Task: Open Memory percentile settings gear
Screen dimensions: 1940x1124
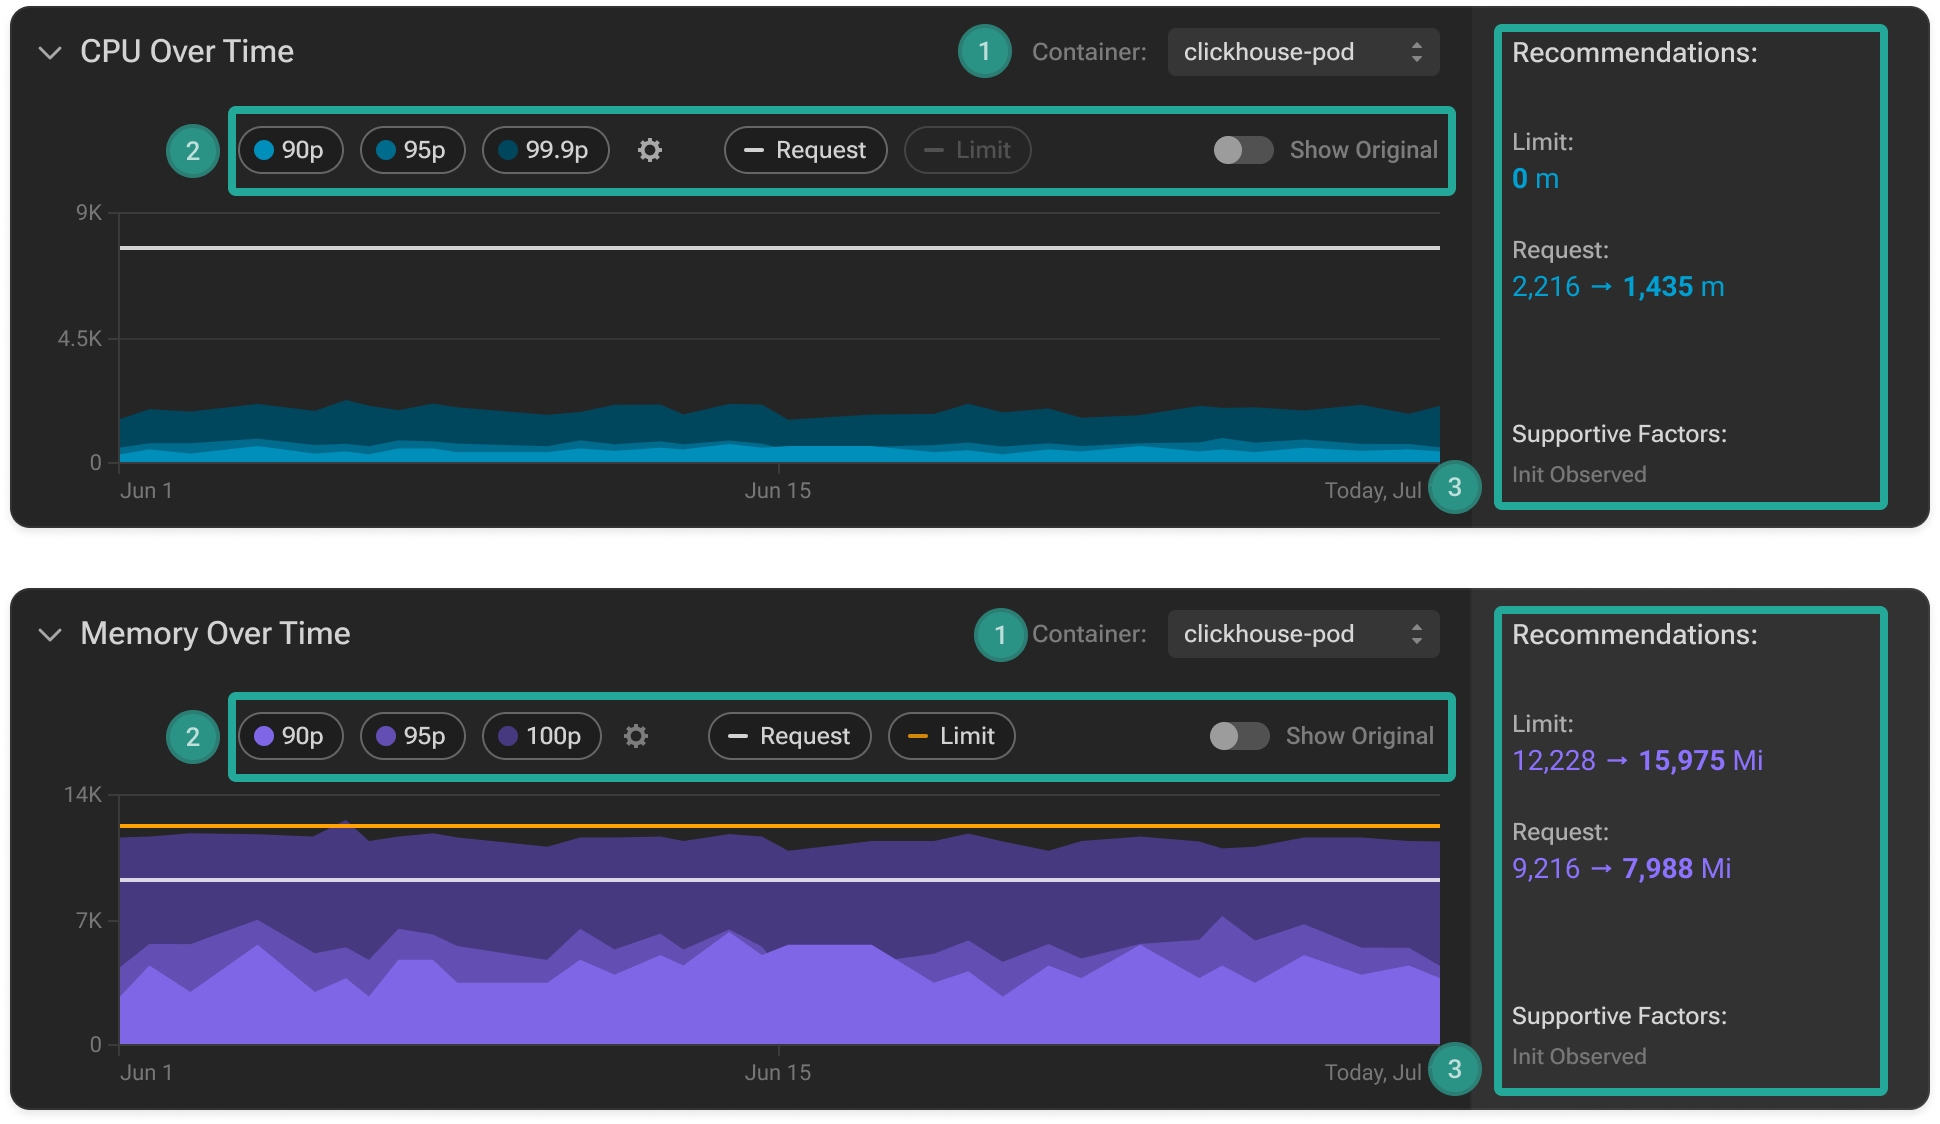Action: click(x=636, y=736)
